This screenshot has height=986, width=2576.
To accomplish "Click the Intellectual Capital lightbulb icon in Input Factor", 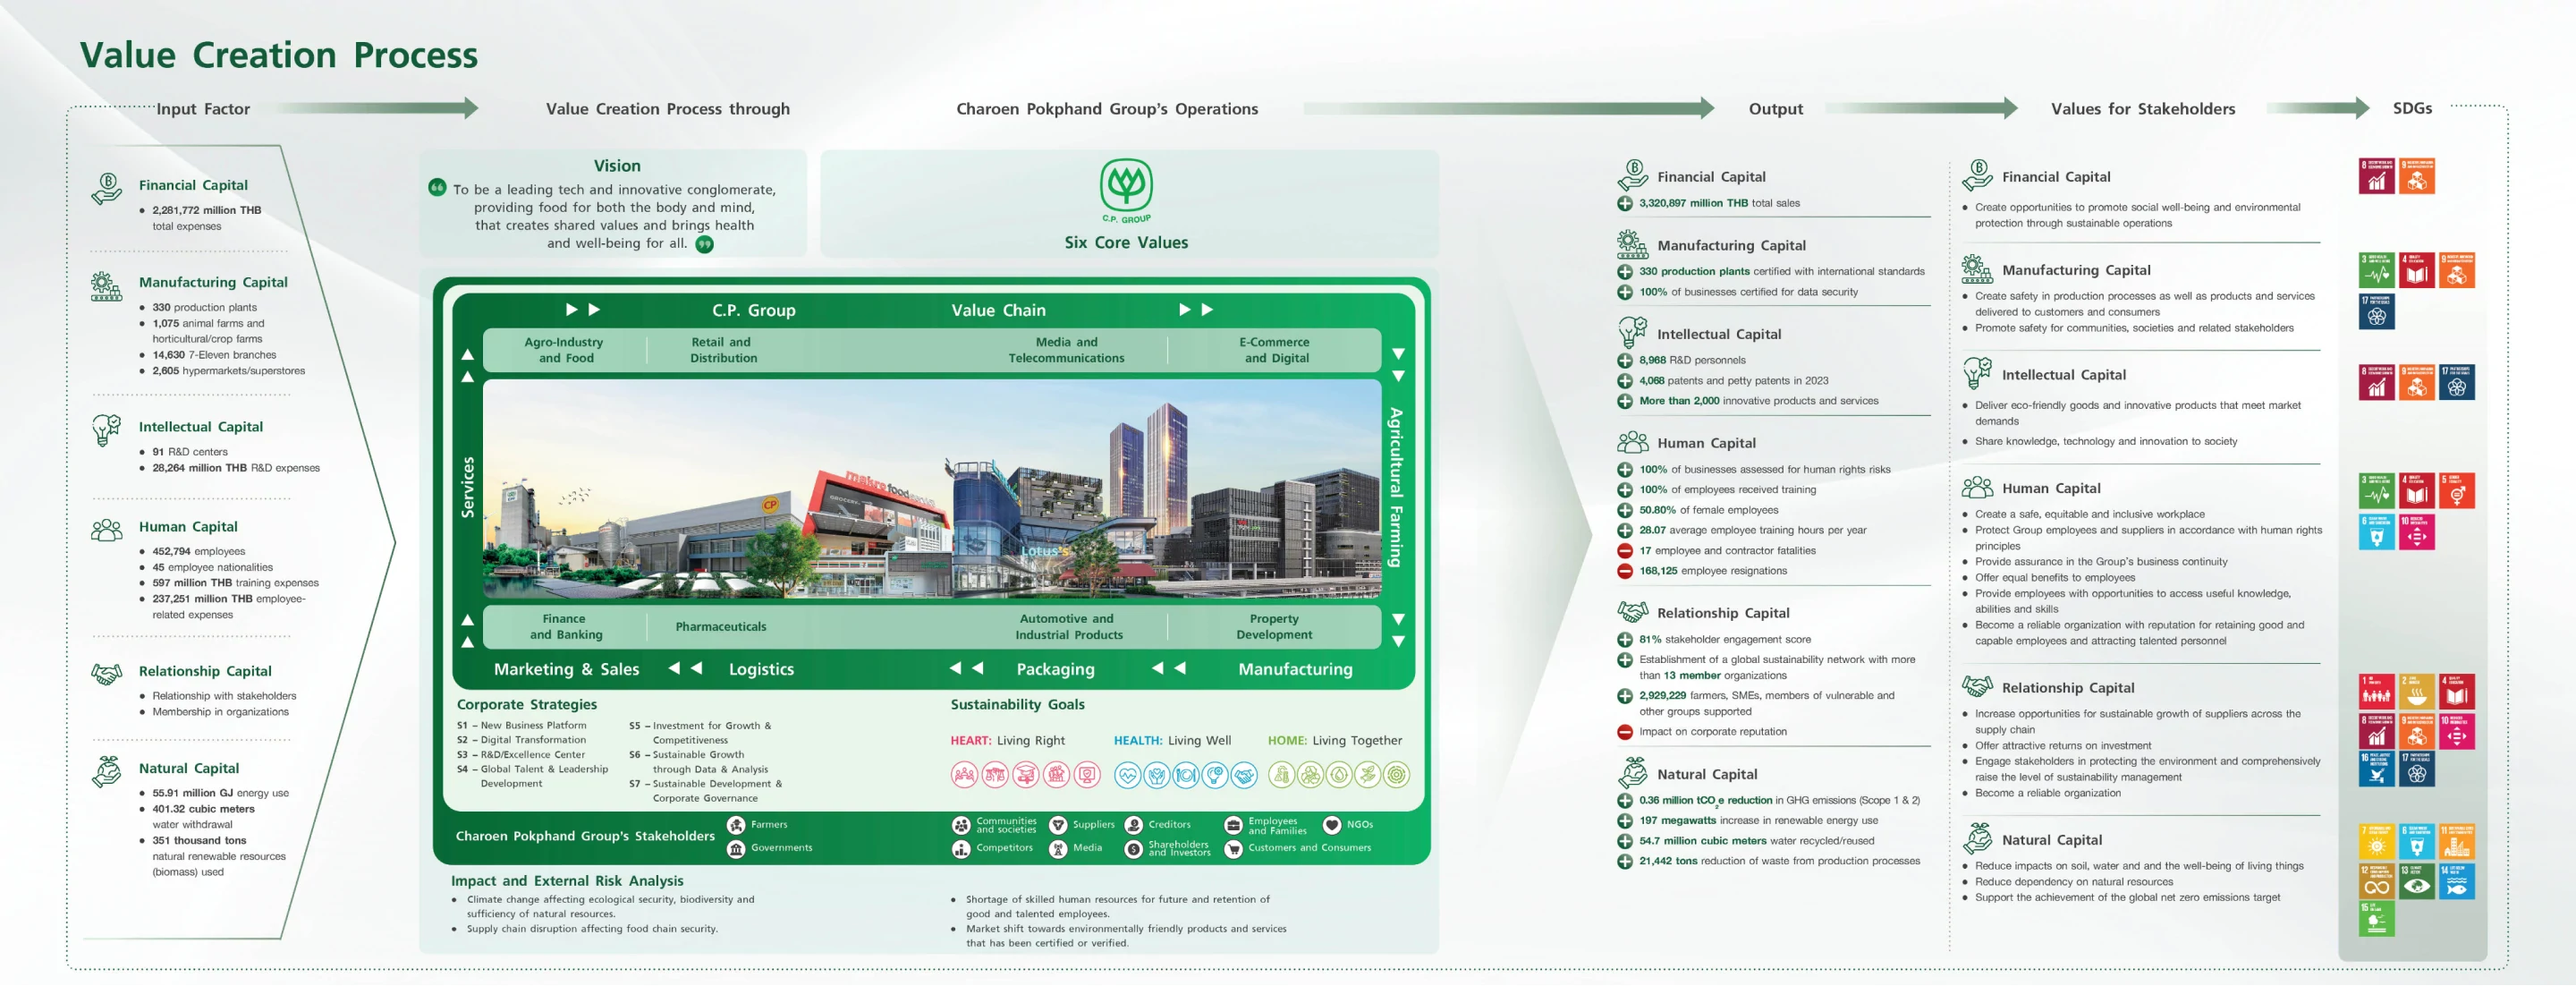I will [106, 430].
